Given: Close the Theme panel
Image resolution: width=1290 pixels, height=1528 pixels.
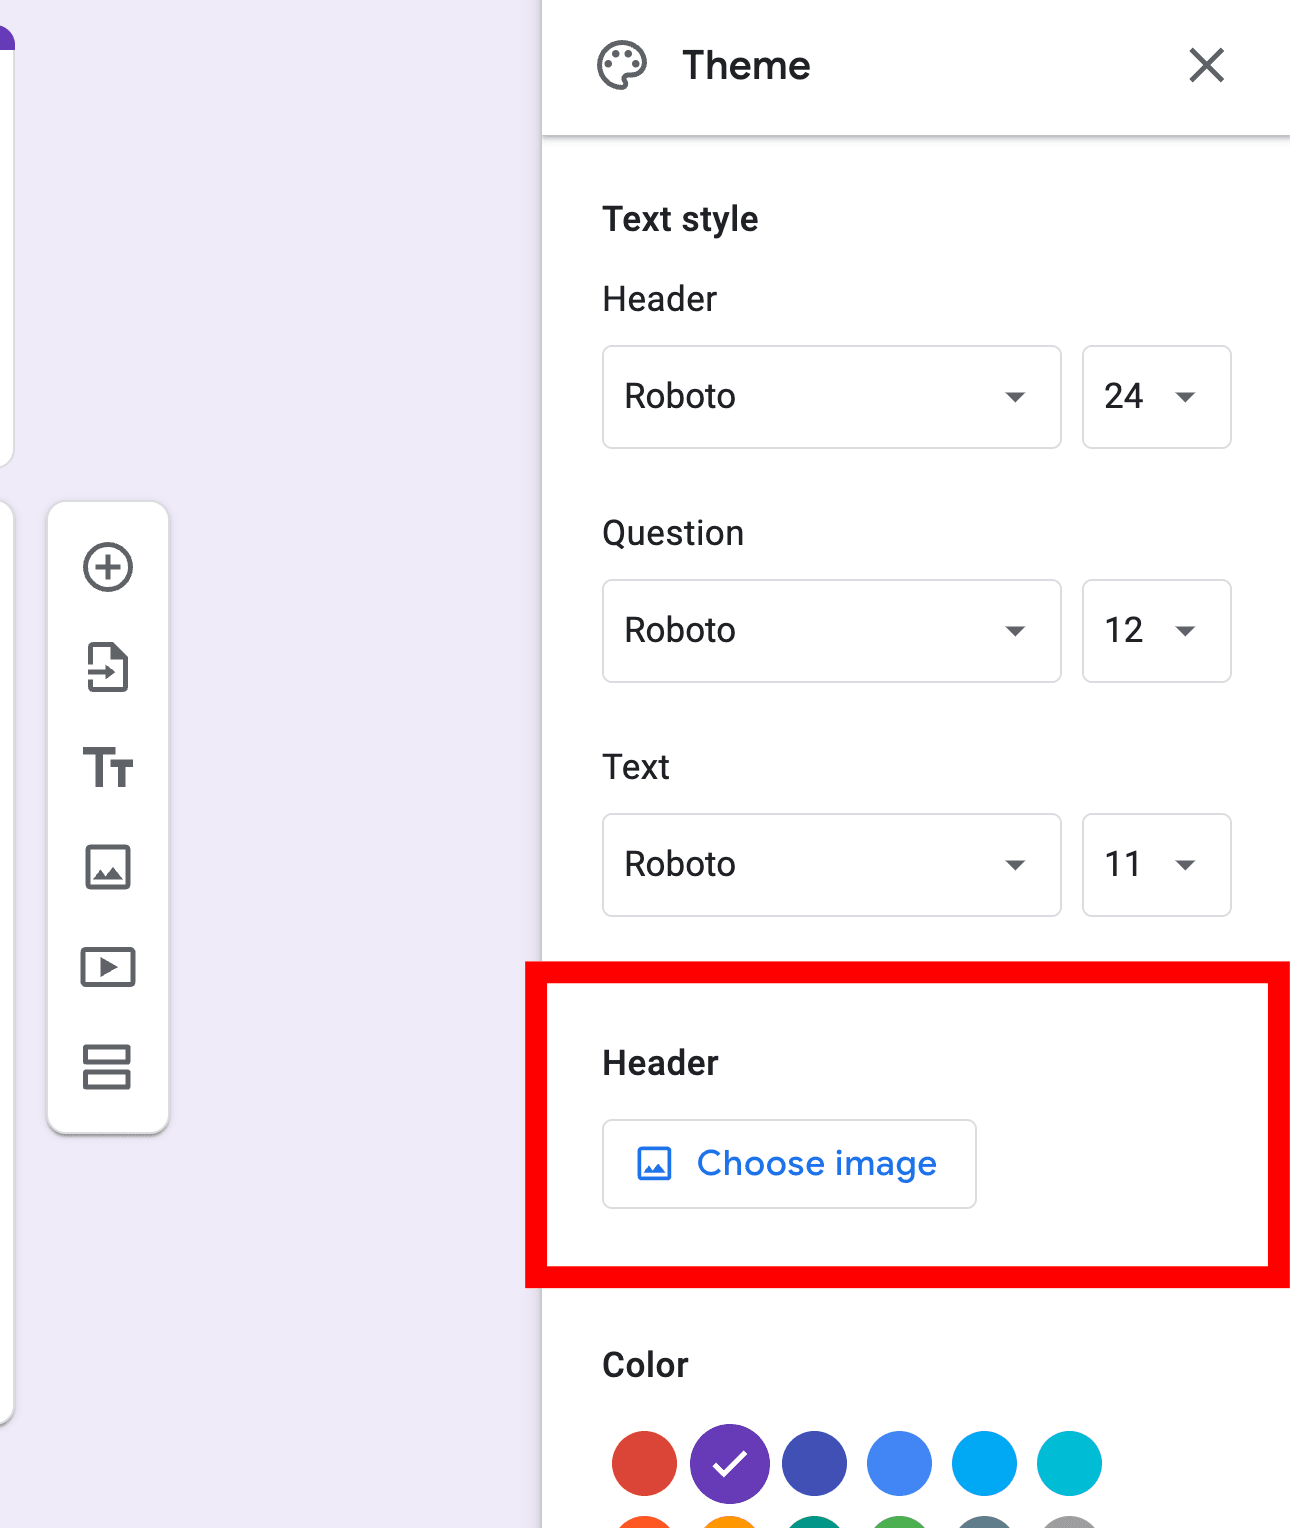Looking at the screenshot, I should (1206, 65).
